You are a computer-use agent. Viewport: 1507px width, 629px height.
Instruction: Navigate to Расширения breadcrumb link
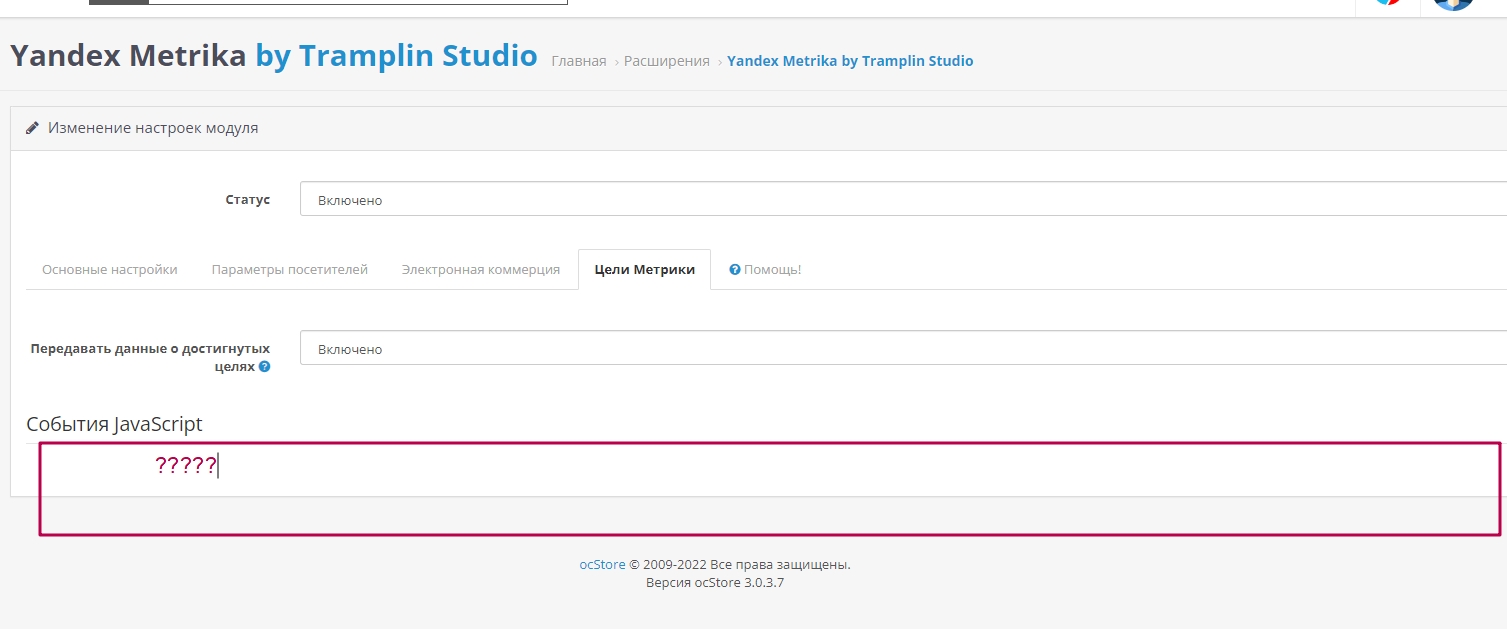click(666, 61)
